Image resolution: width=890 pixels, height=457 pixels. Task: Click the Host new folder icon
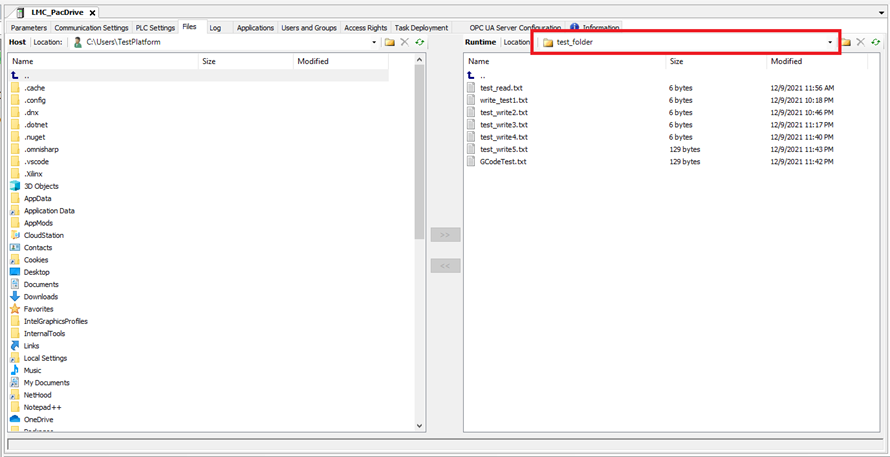pos(389,42)
